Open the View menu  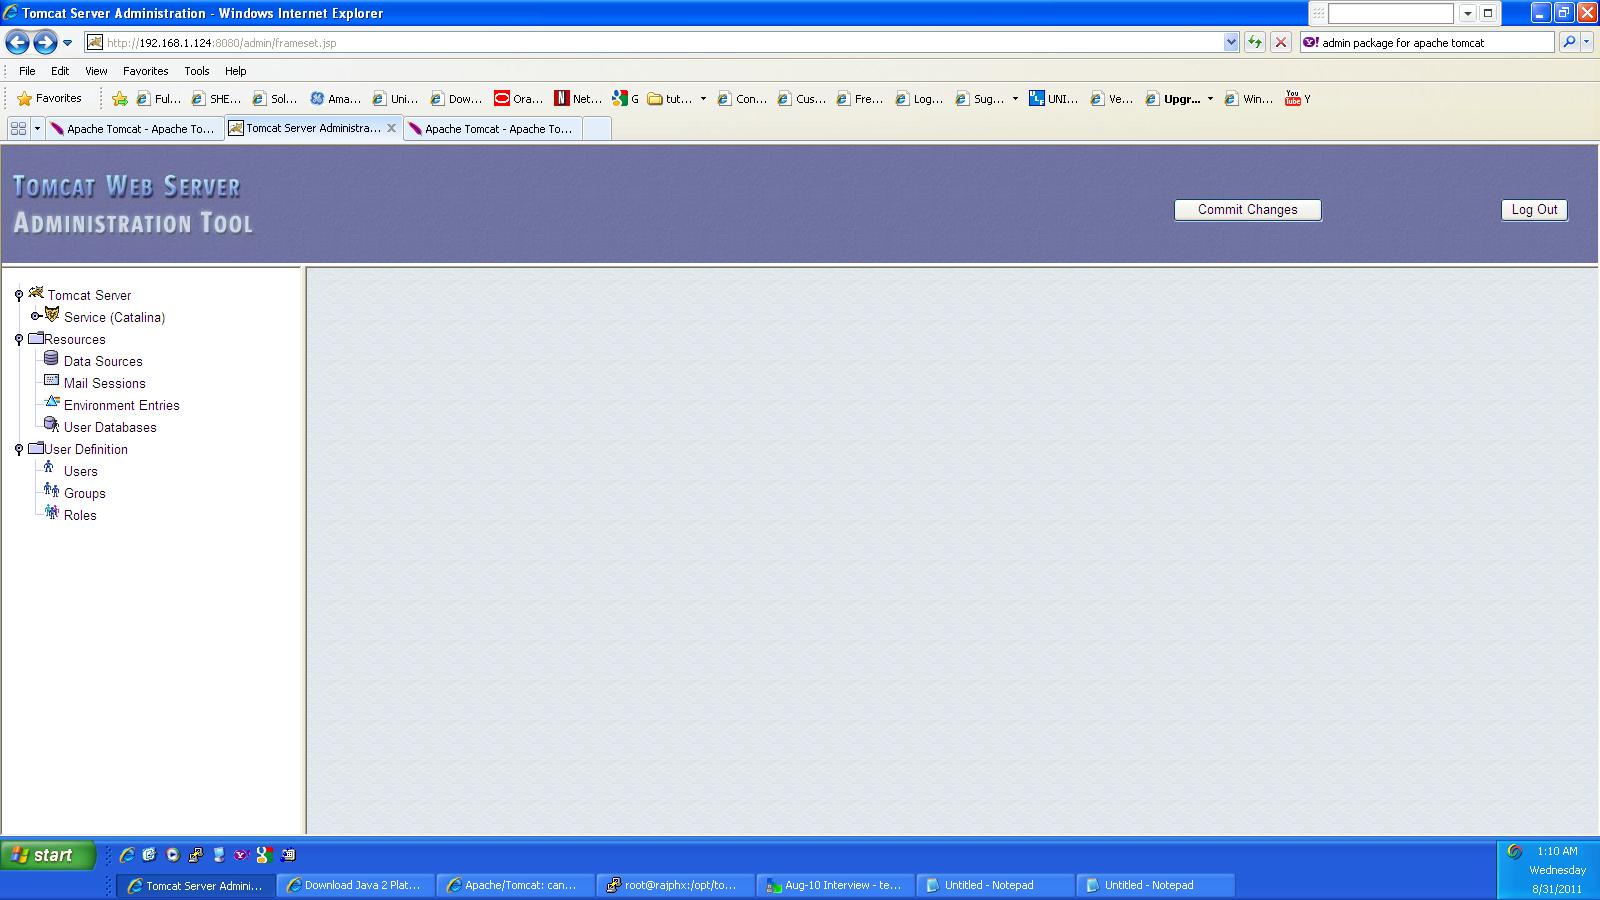point(96,71)
